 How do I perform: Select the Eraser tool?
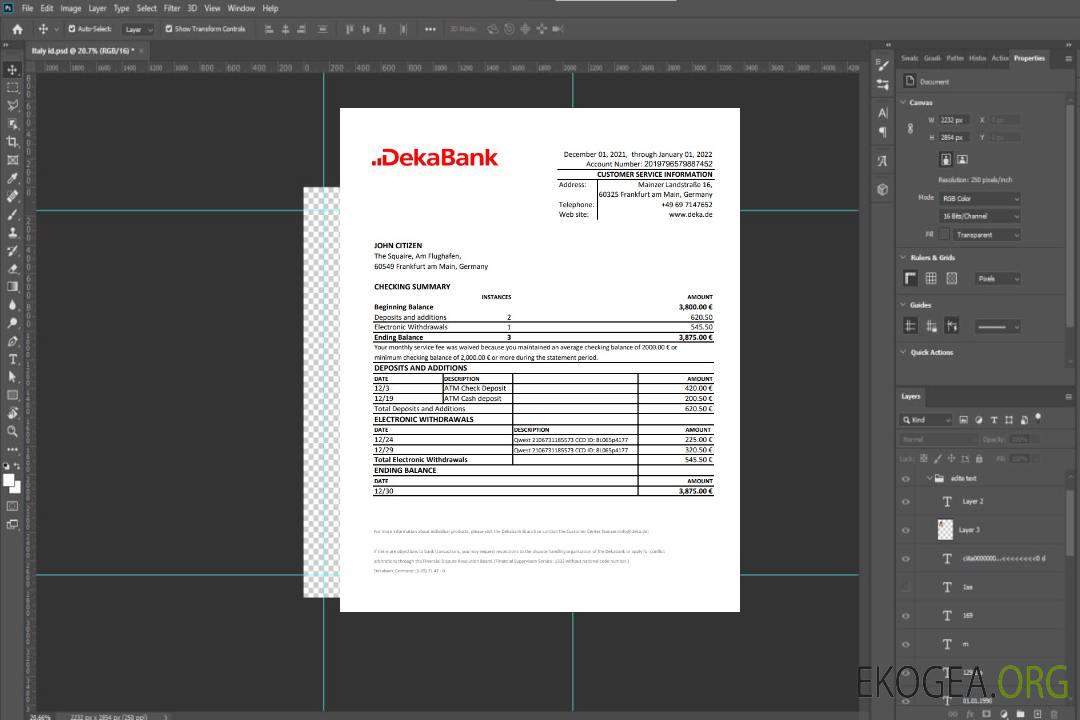12,269
